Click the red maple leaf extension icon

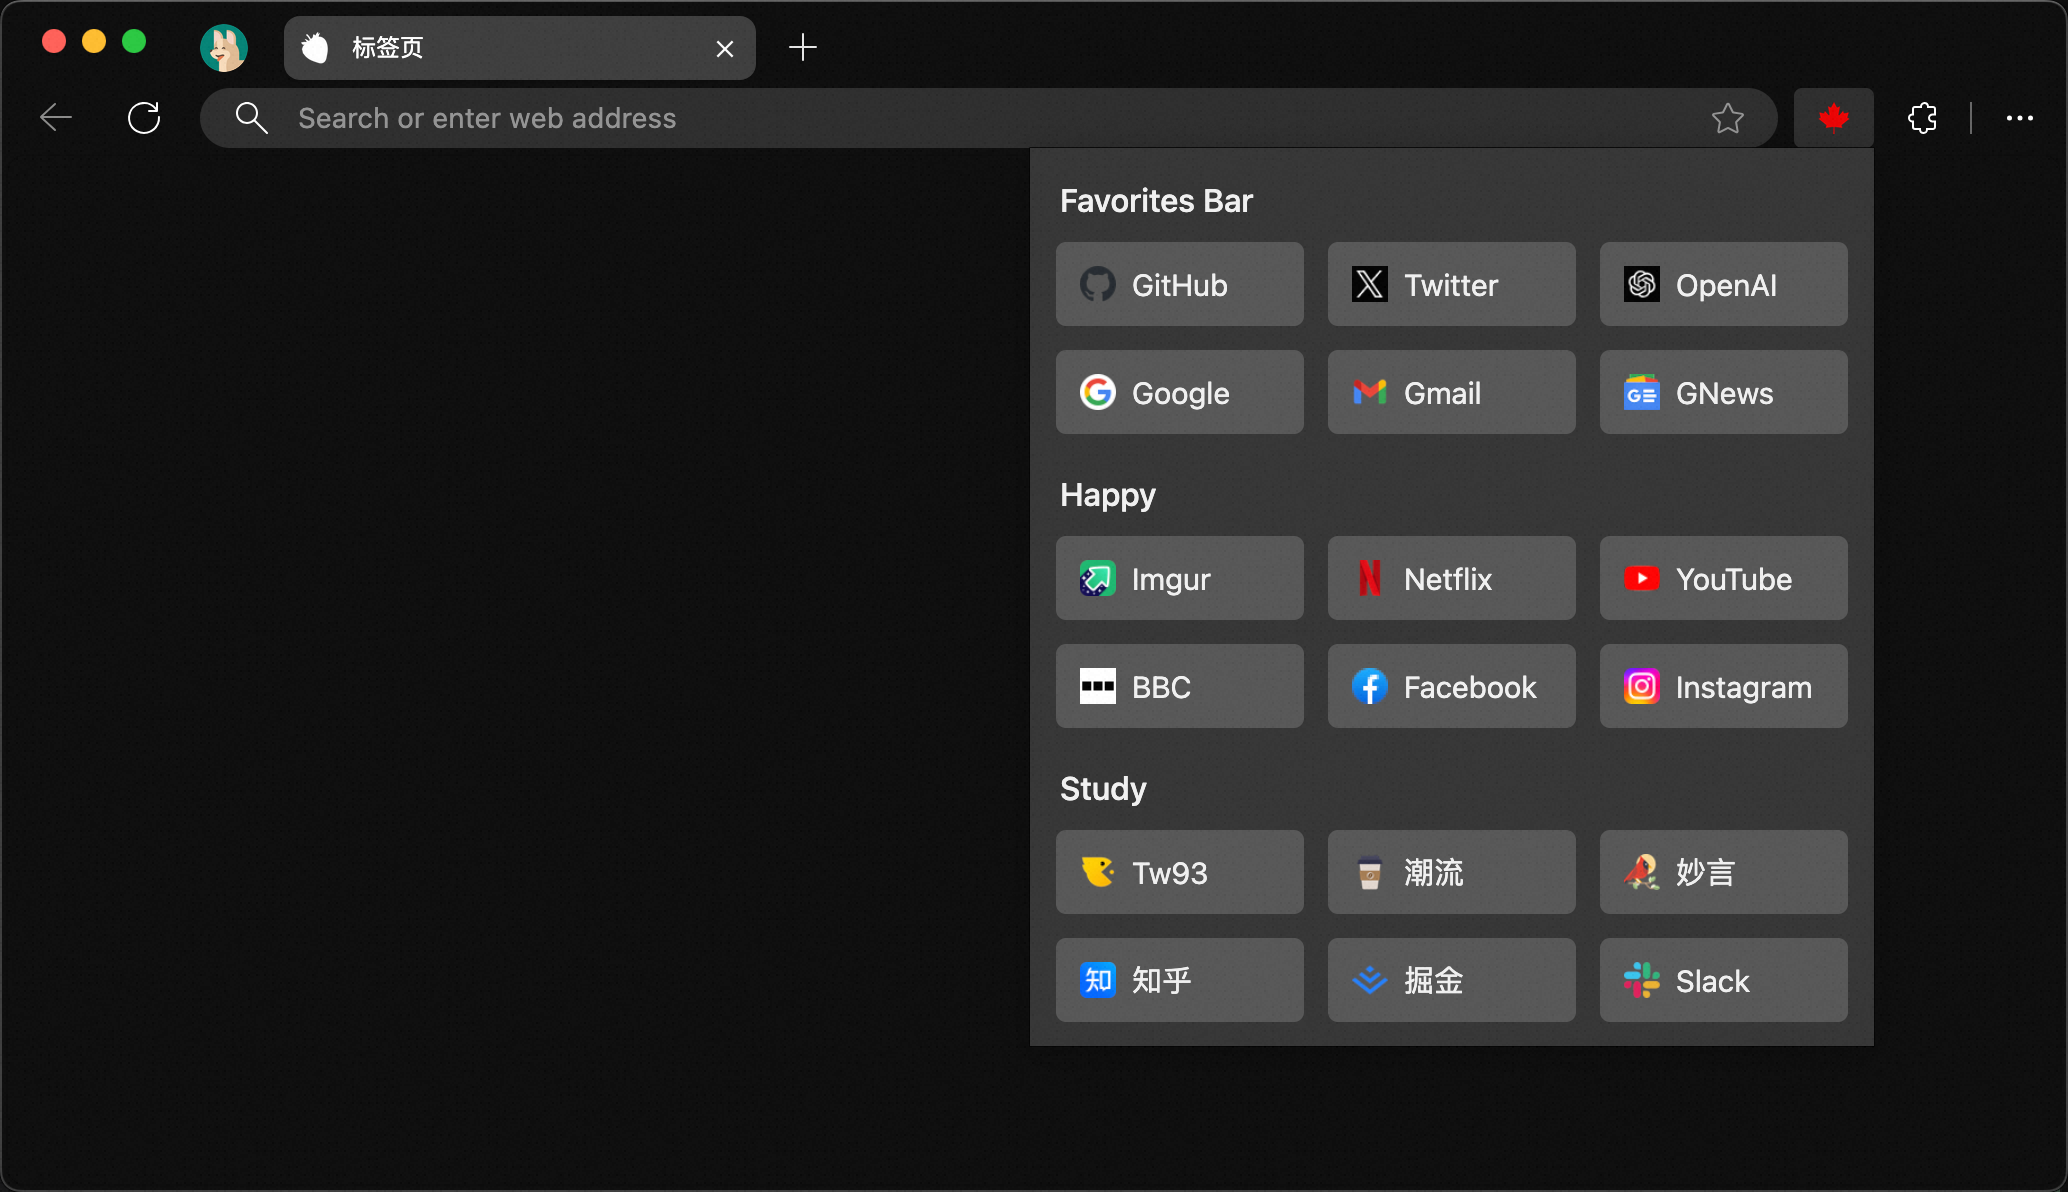click(1833, 118)
